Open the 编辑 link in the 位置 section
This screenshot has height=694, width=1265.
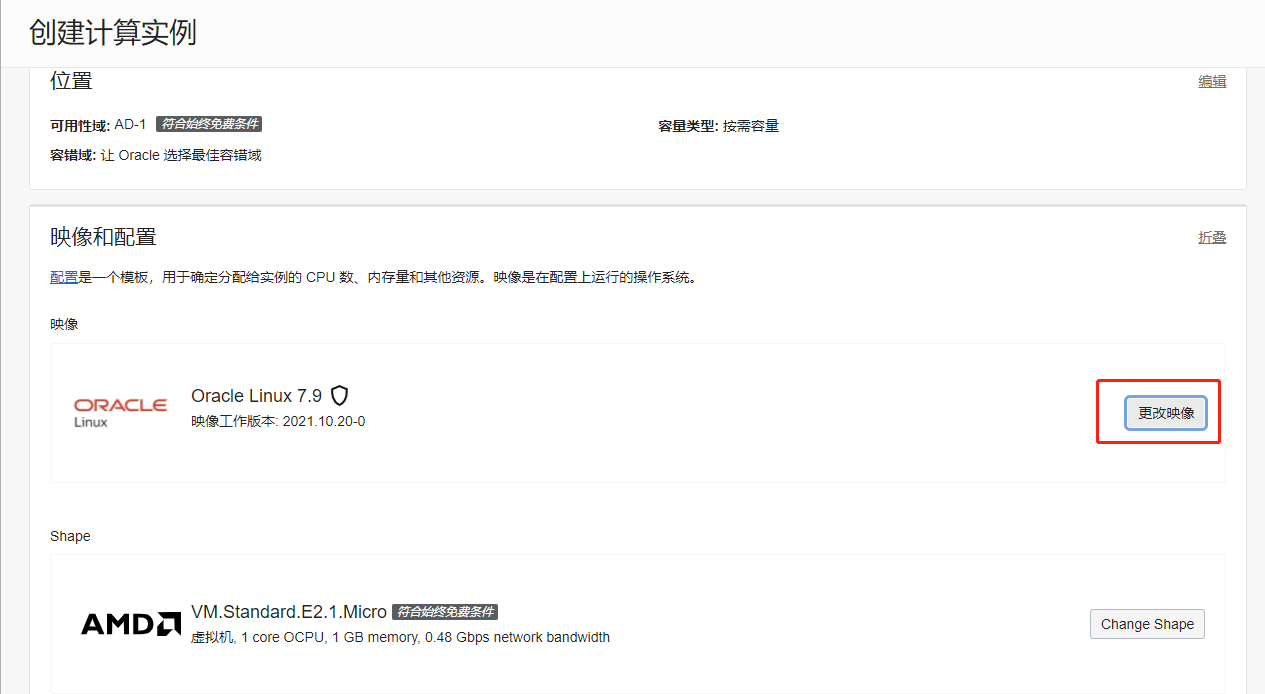click(1212, 81)
